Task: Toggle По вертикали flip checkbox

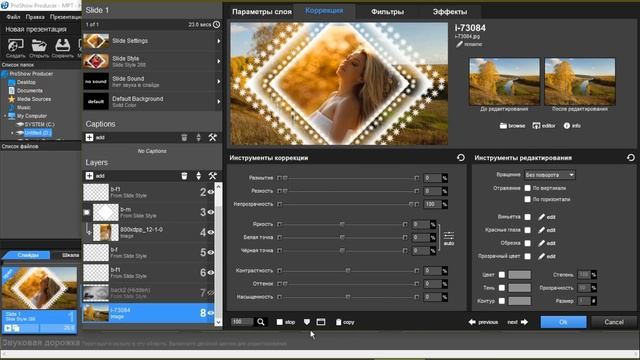Action: (527, 188)
